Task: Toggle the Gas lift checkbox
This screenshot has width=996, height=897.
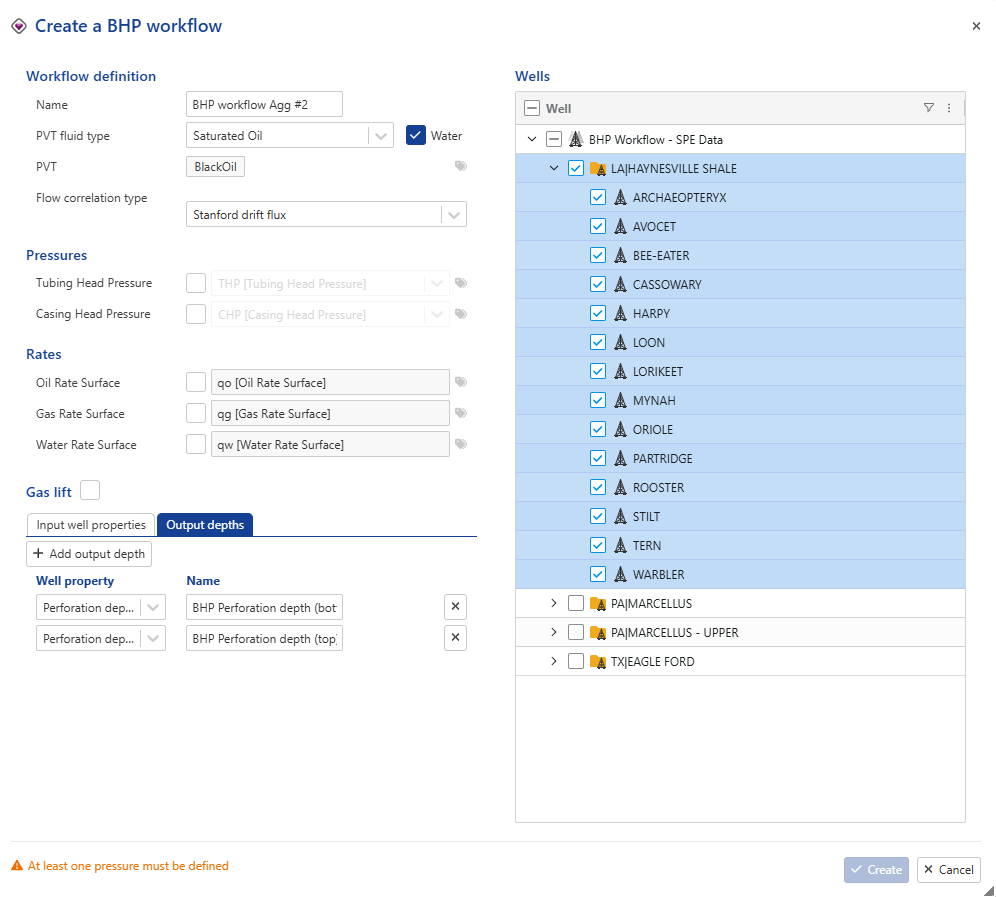Action: [90, 490]
